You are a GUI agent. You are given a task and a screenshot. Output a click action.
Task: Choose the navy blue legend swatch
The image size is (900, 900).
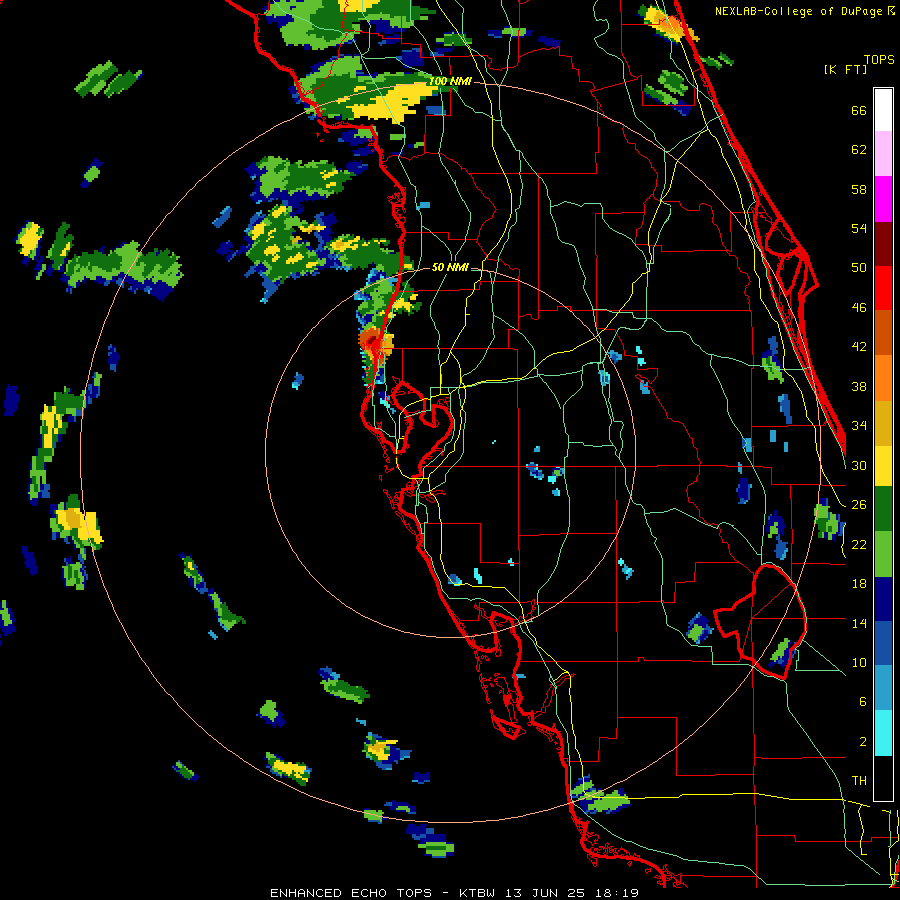(883, 599)
